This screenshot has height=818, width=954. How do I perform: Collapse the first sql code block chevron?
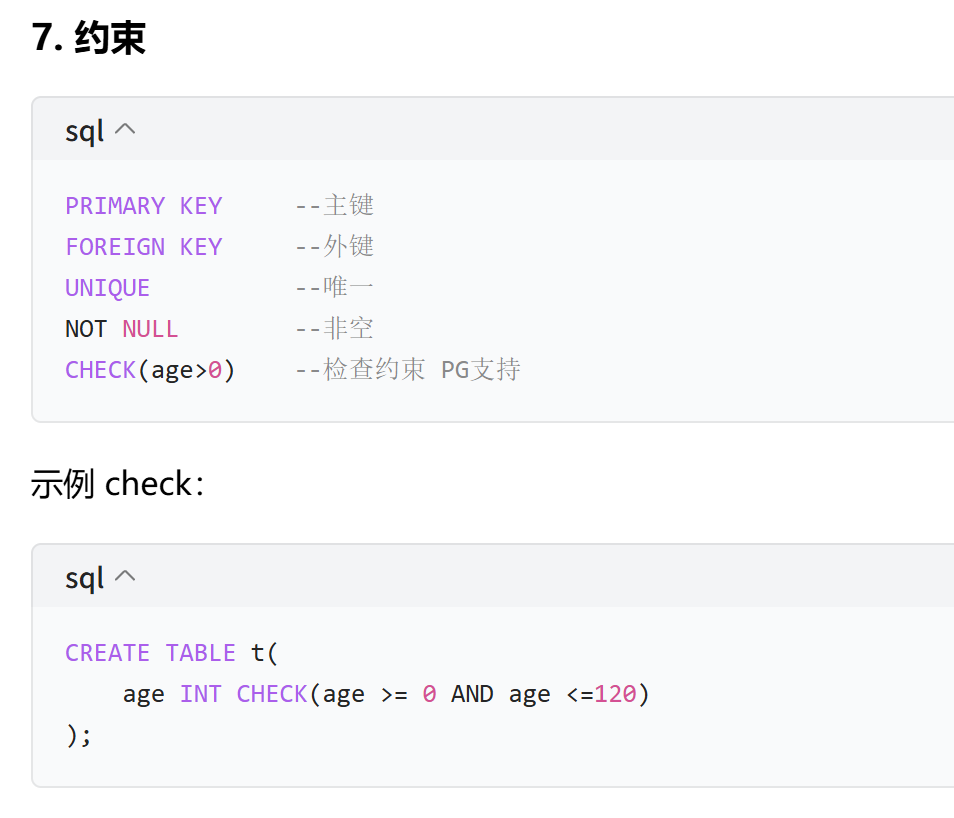[x=125, y=130]
